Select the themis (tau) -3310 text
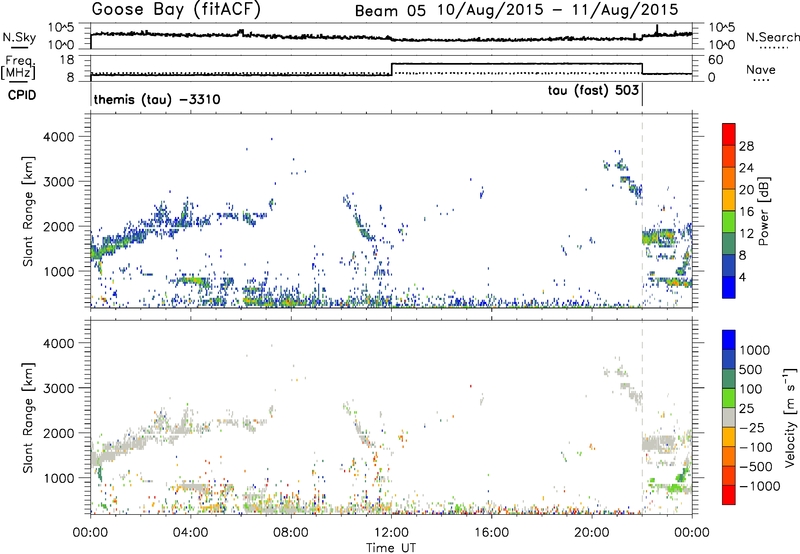The width and height of the screenshot is (800, 554). (x=157, y=99)
